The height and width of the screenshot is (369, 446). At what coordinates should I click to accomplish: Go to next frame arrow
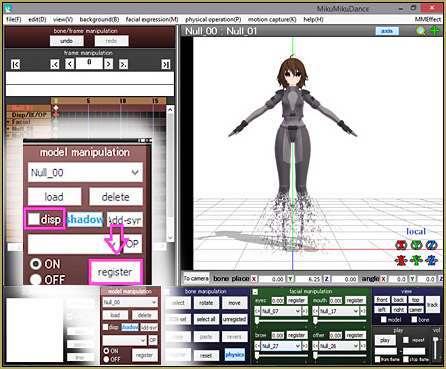point(108,63)
